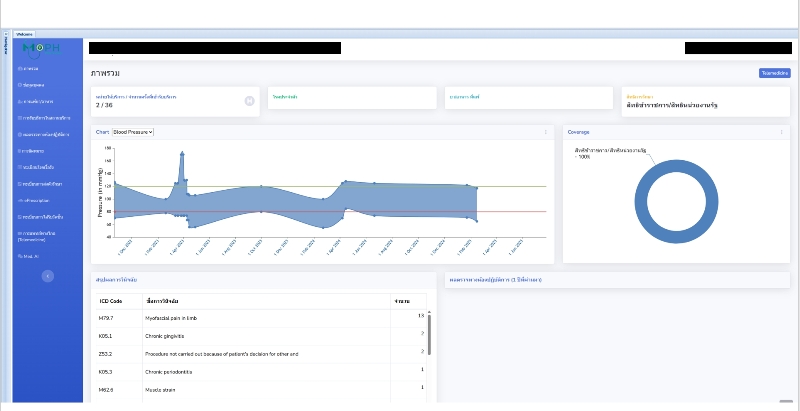Switch to the Welcome tab
The image size is (800, 411).
pos(24,34)
